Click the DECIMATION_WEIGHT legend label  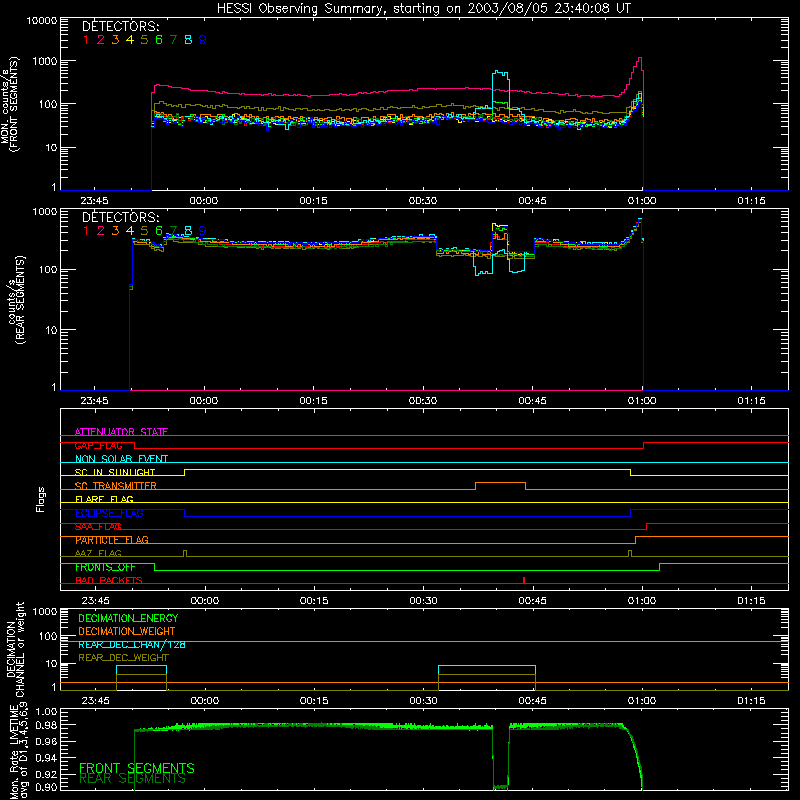(127, 631)
